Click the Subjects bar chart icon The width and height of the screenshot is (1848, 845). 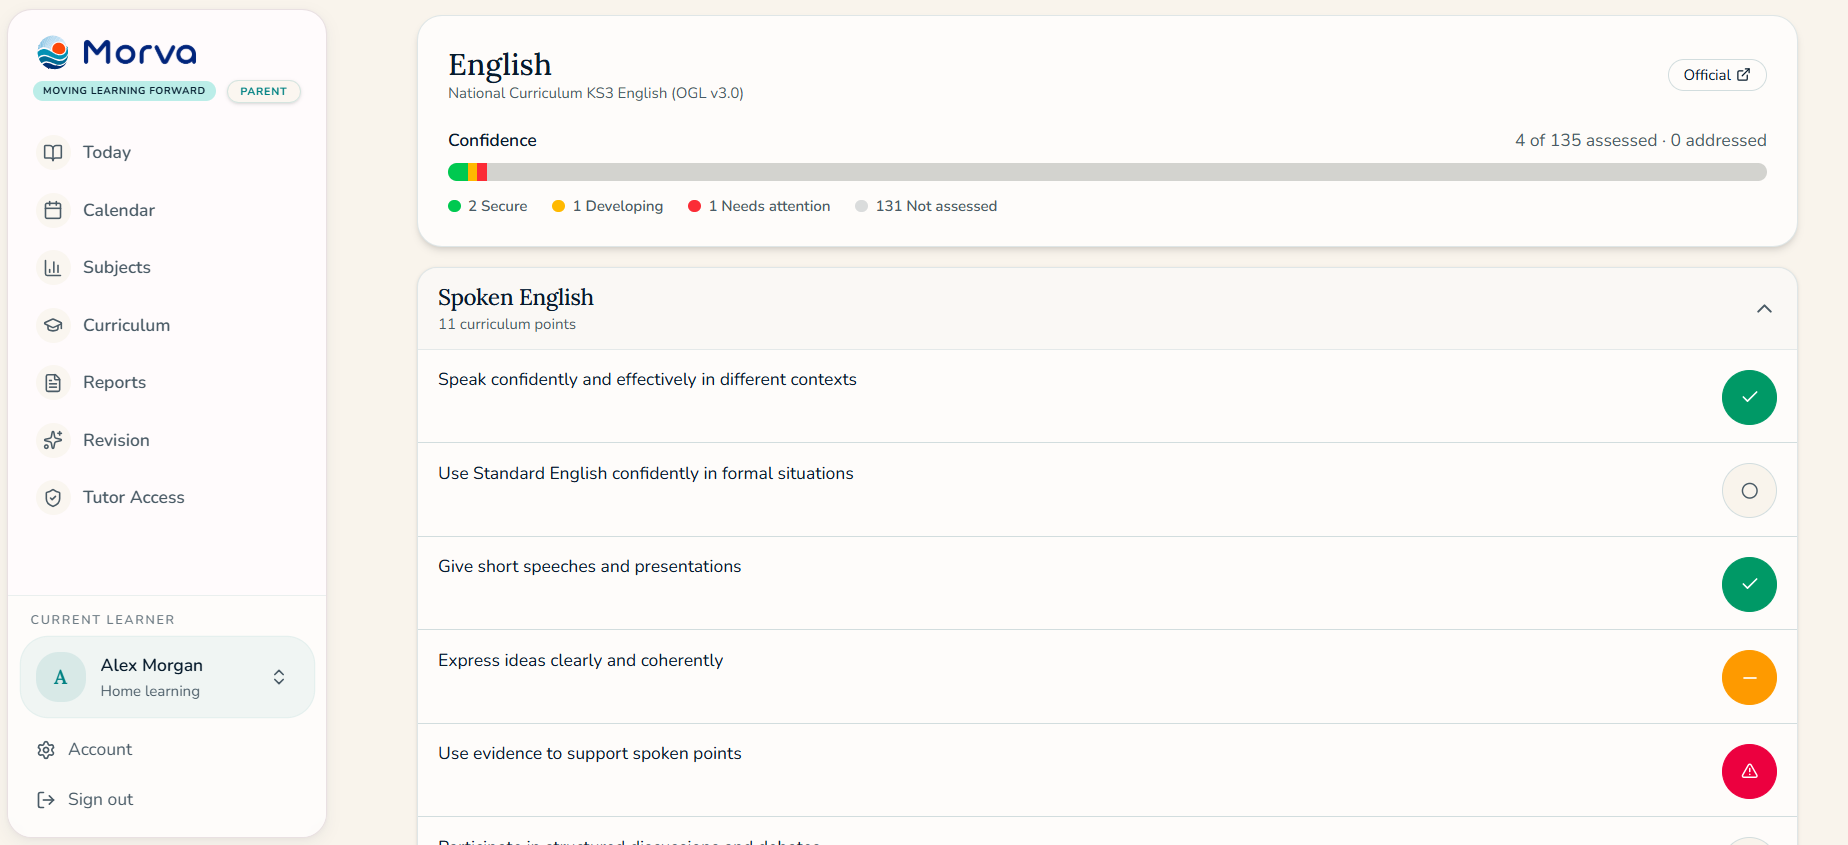point(53,267)
